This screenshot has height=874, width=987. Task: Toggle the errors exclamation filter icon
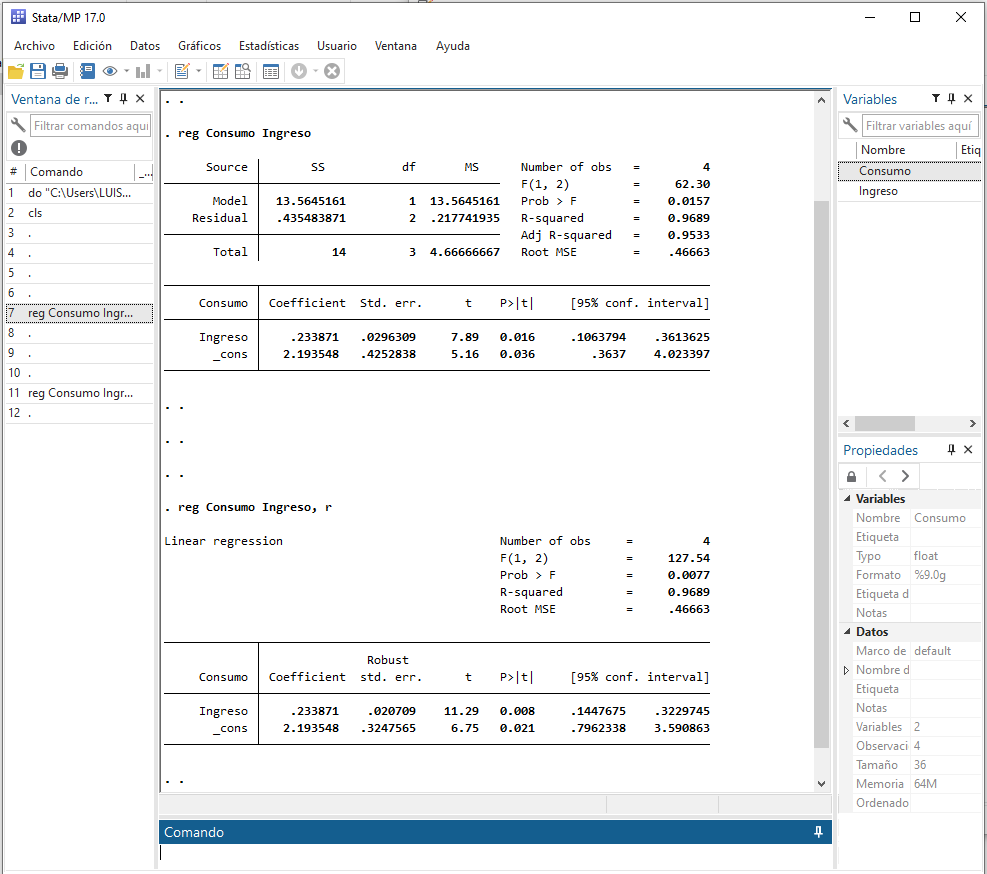[x=19, y=148]
